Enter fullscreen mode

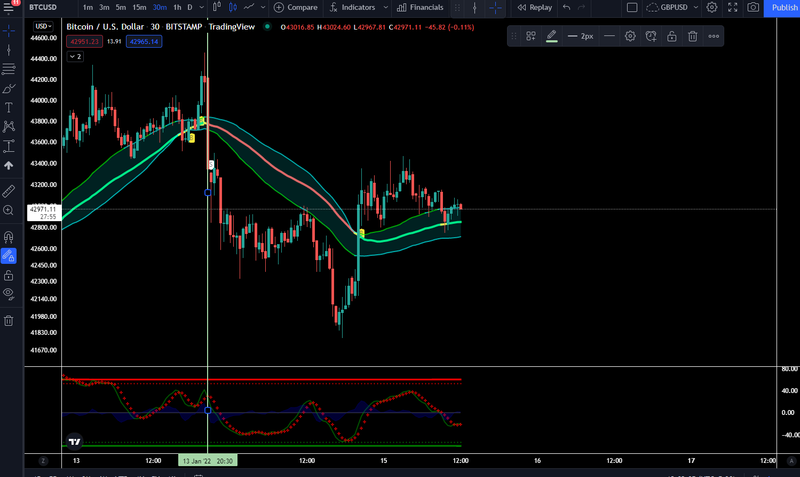point(733,8)
